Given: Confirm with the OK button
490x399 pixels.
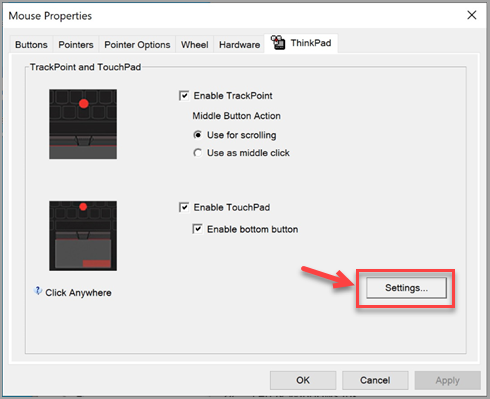Looking at the screenshot, I should click(x=303, y=380).
